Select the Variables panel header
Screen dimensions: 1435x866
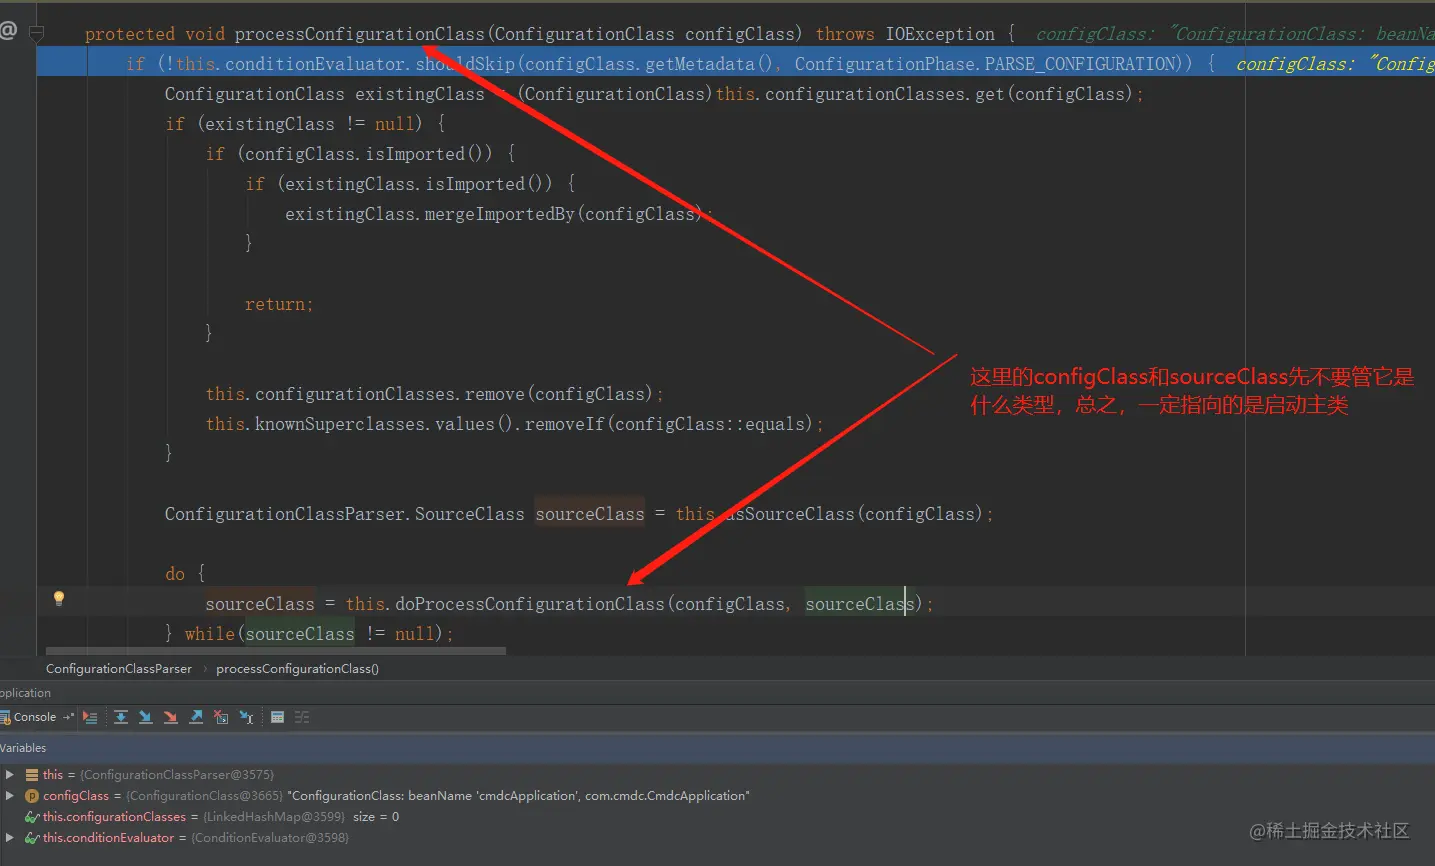coord(717,748)
